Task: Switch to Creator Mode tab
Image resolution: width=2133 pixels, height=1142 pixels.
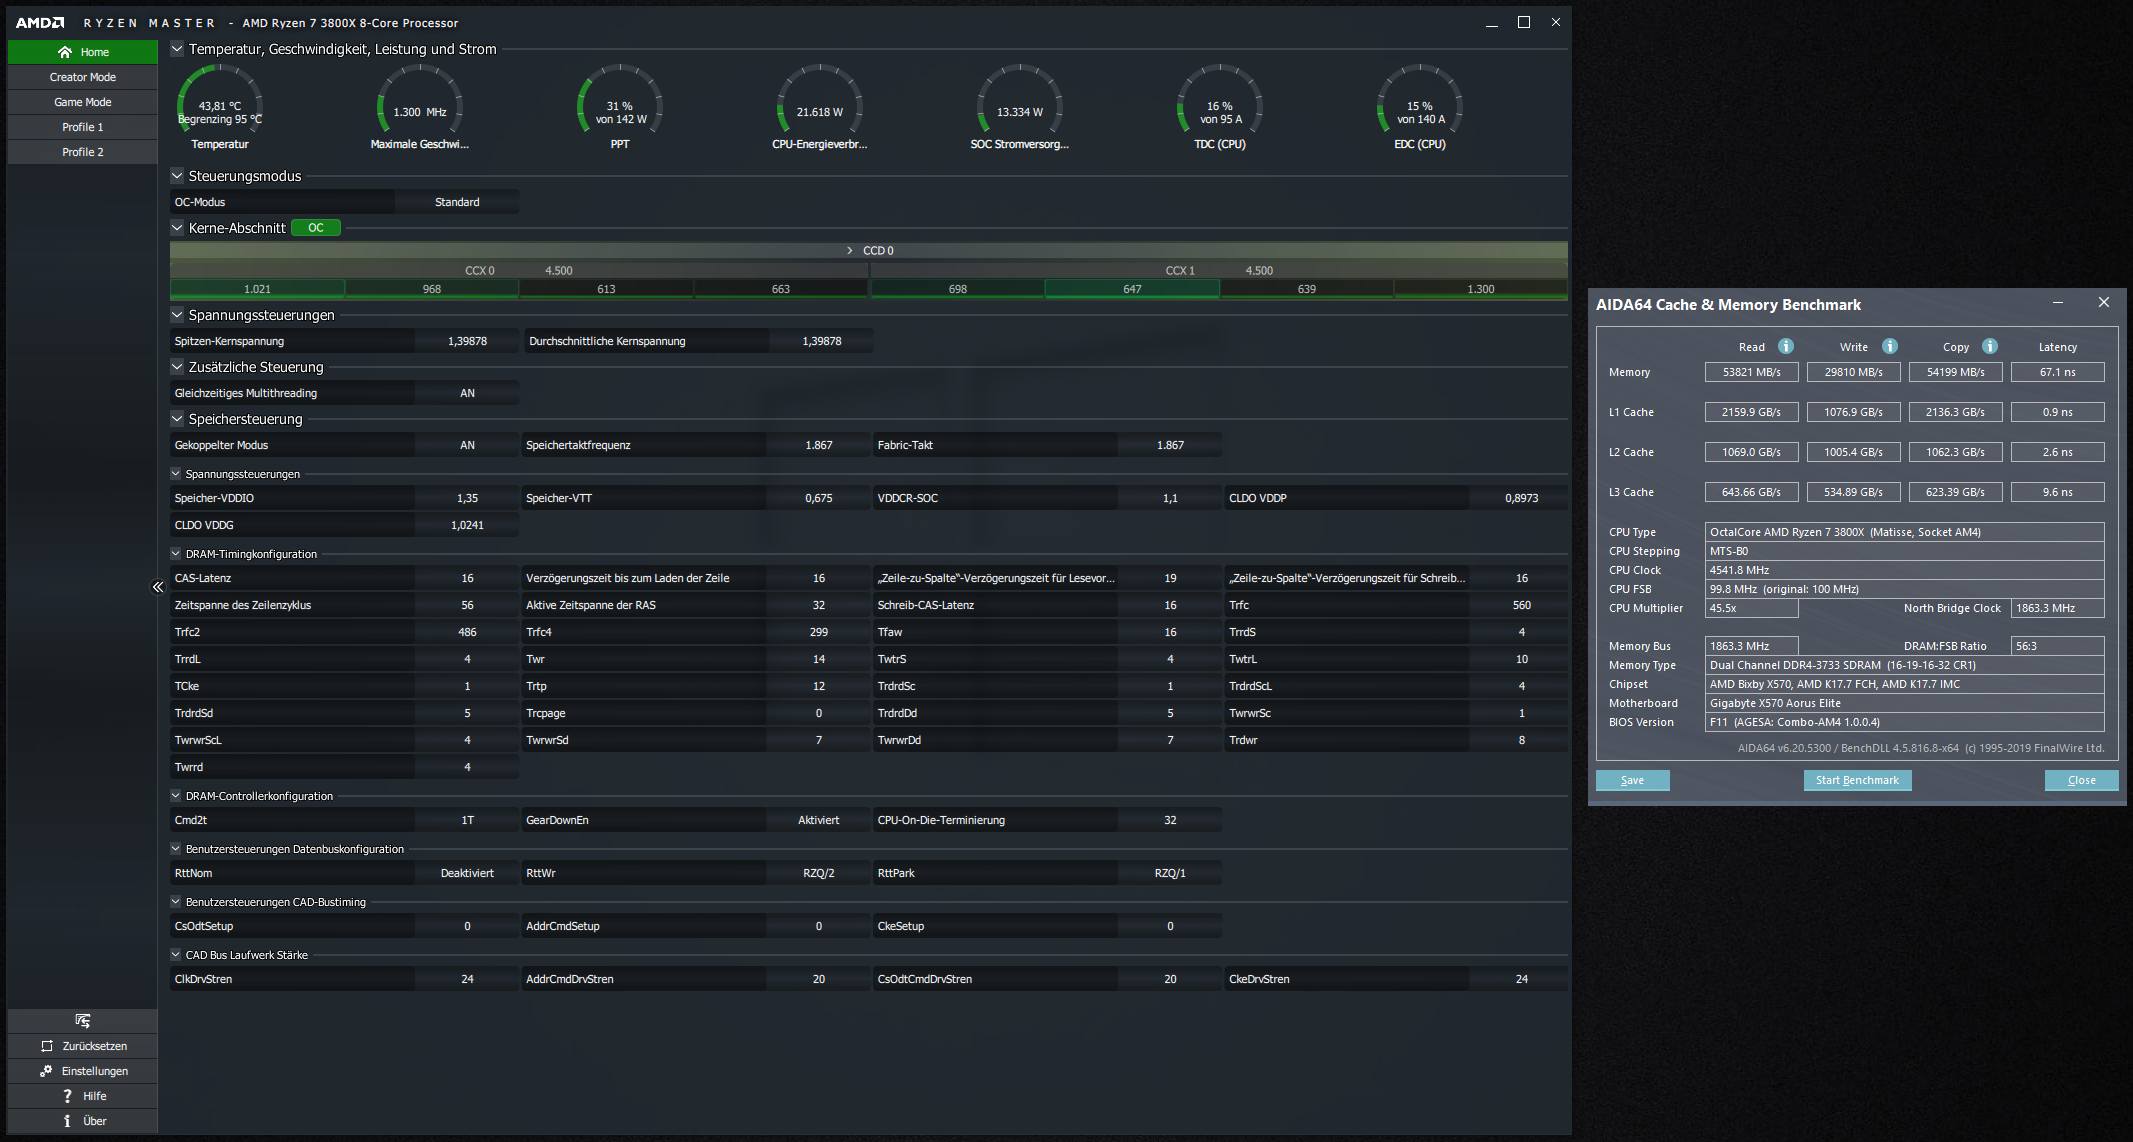Action: click(x=83, y=77)
